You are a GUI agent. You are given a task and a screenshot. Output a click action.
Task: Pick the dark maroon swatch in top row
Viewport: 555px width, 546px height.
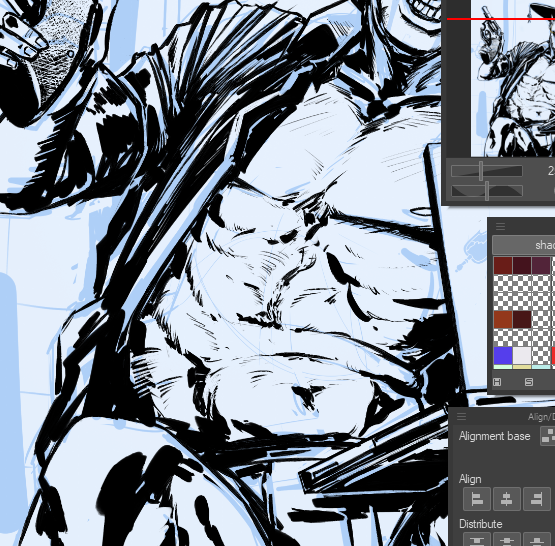tap(522, 265)
